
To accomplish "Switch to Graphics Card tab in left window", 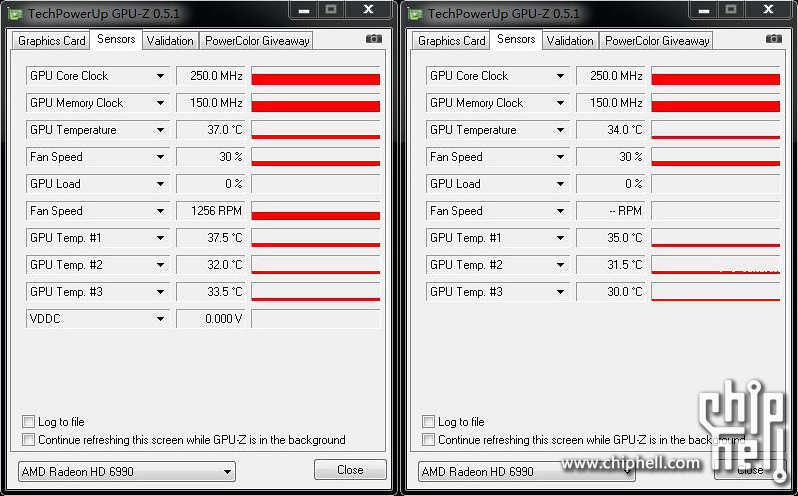I will point(51,41).
